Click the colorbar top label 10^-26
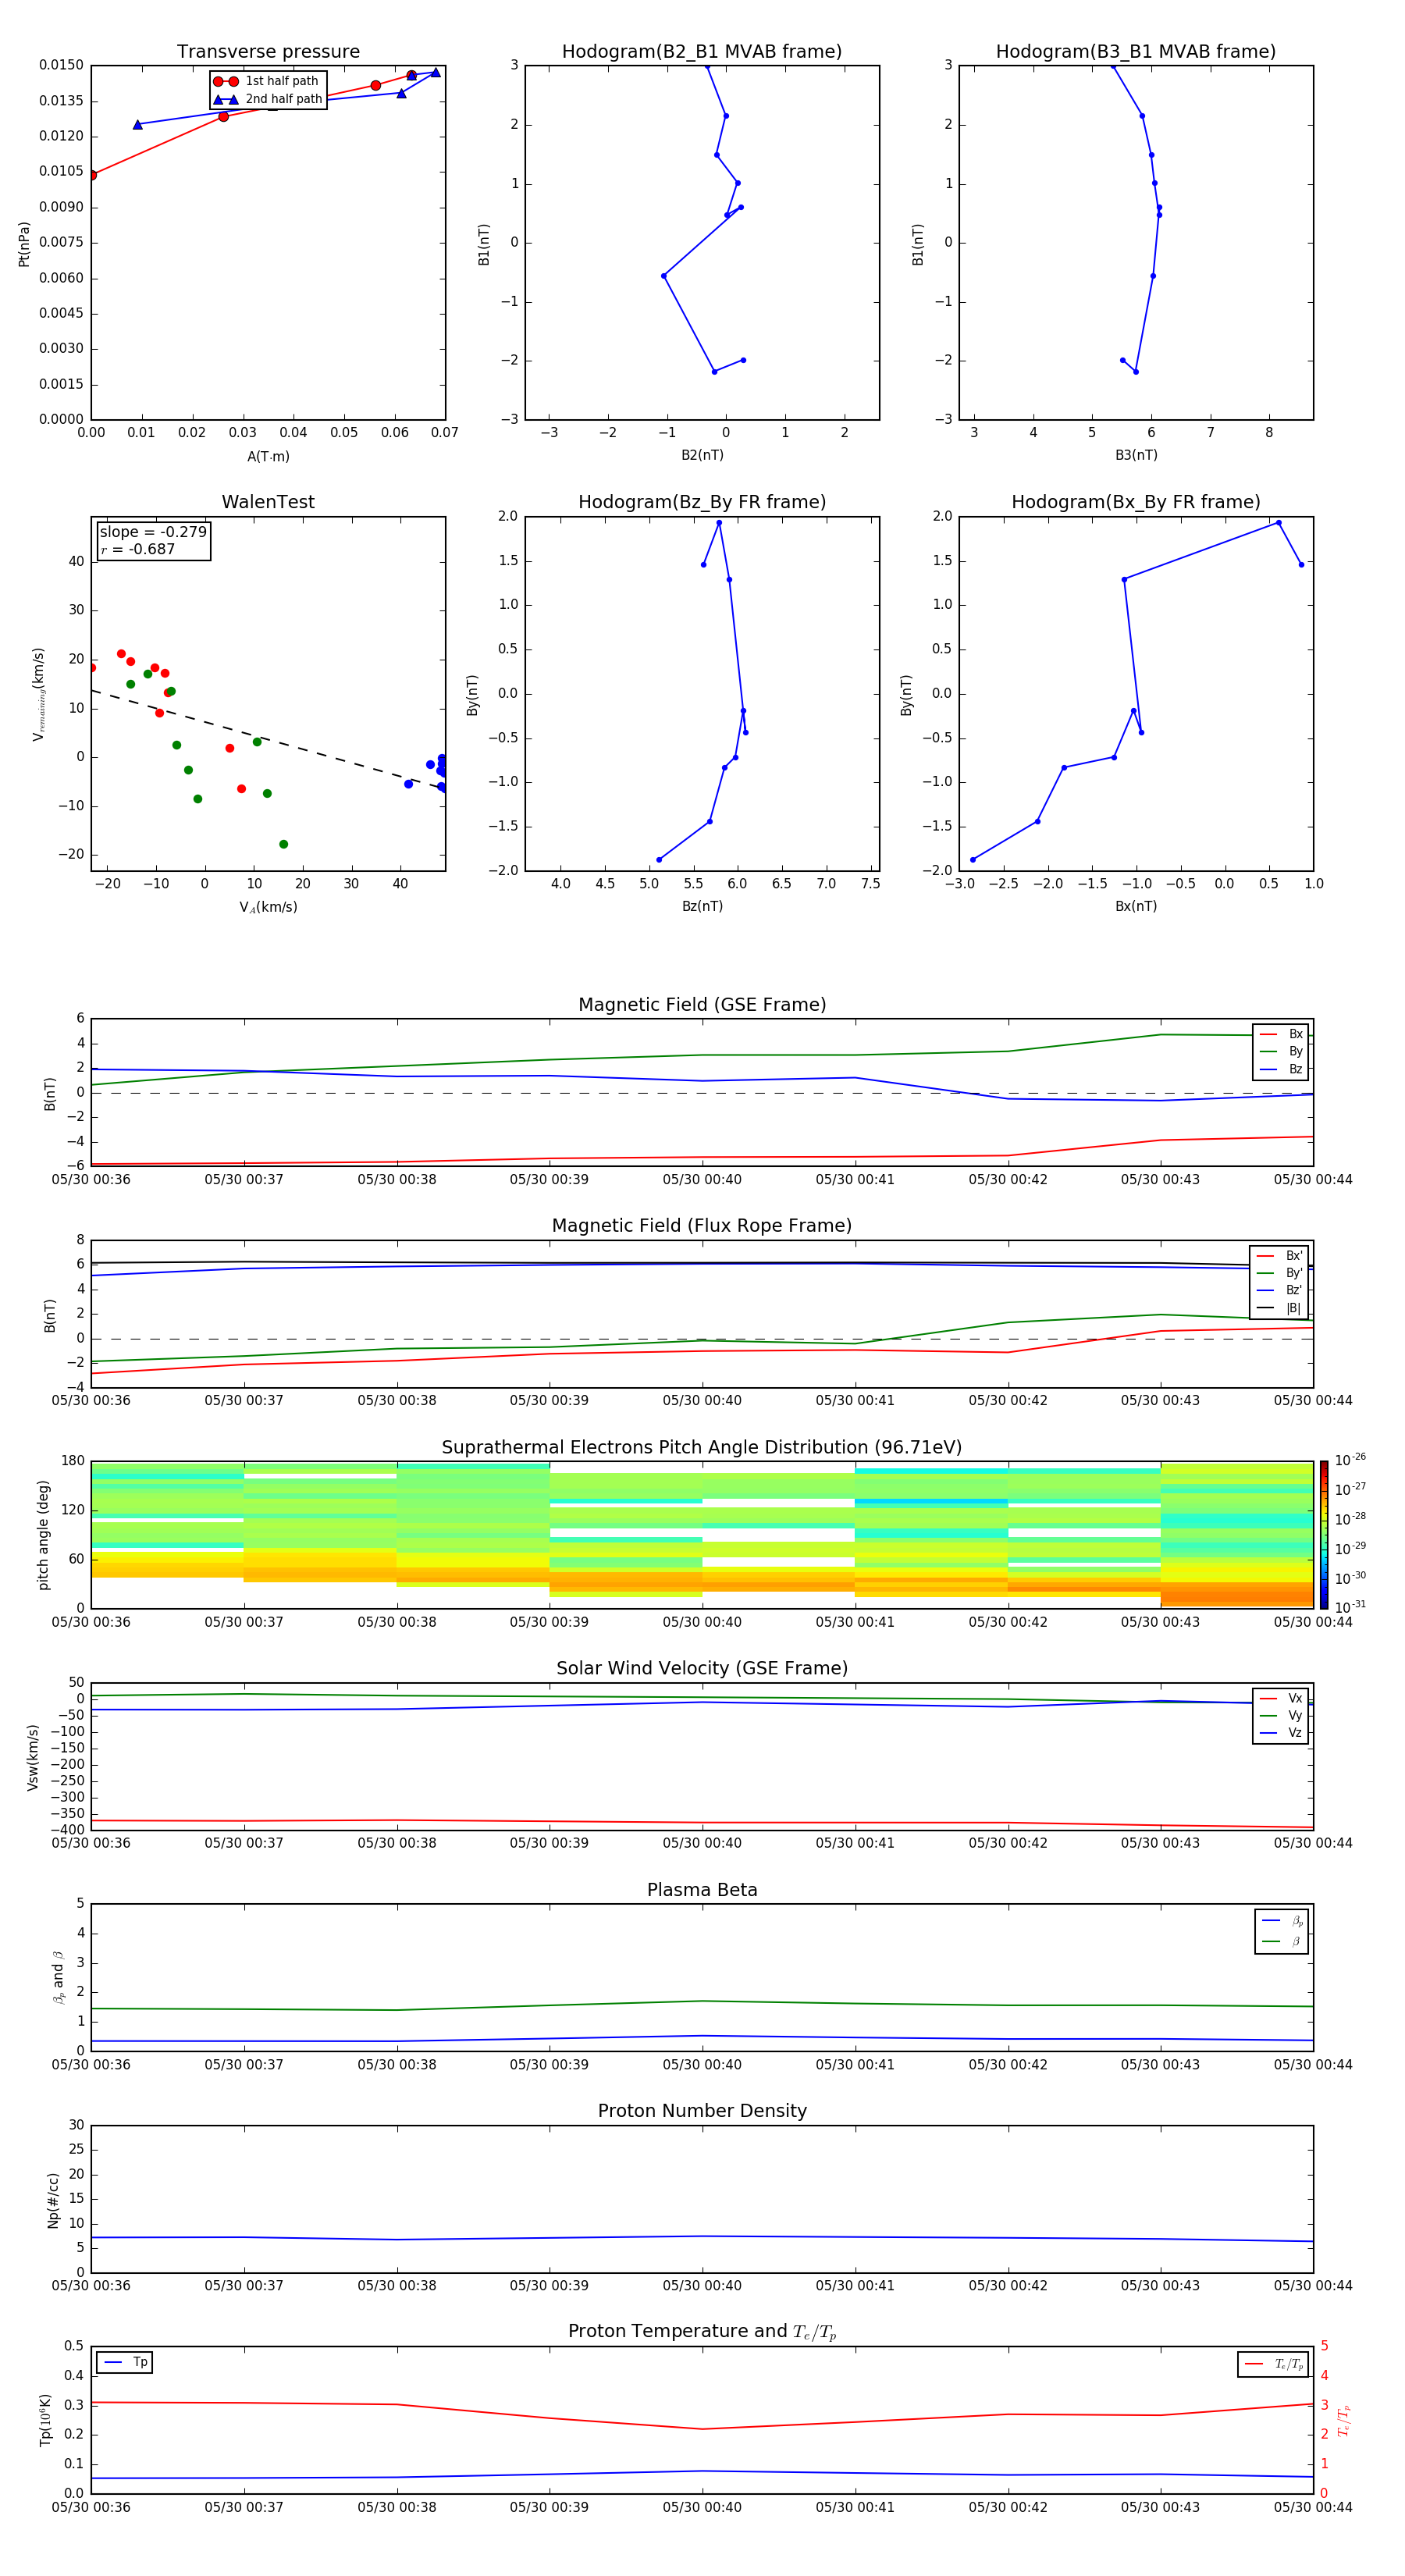The image size is (1405, 2576). coord(1350,1460)
